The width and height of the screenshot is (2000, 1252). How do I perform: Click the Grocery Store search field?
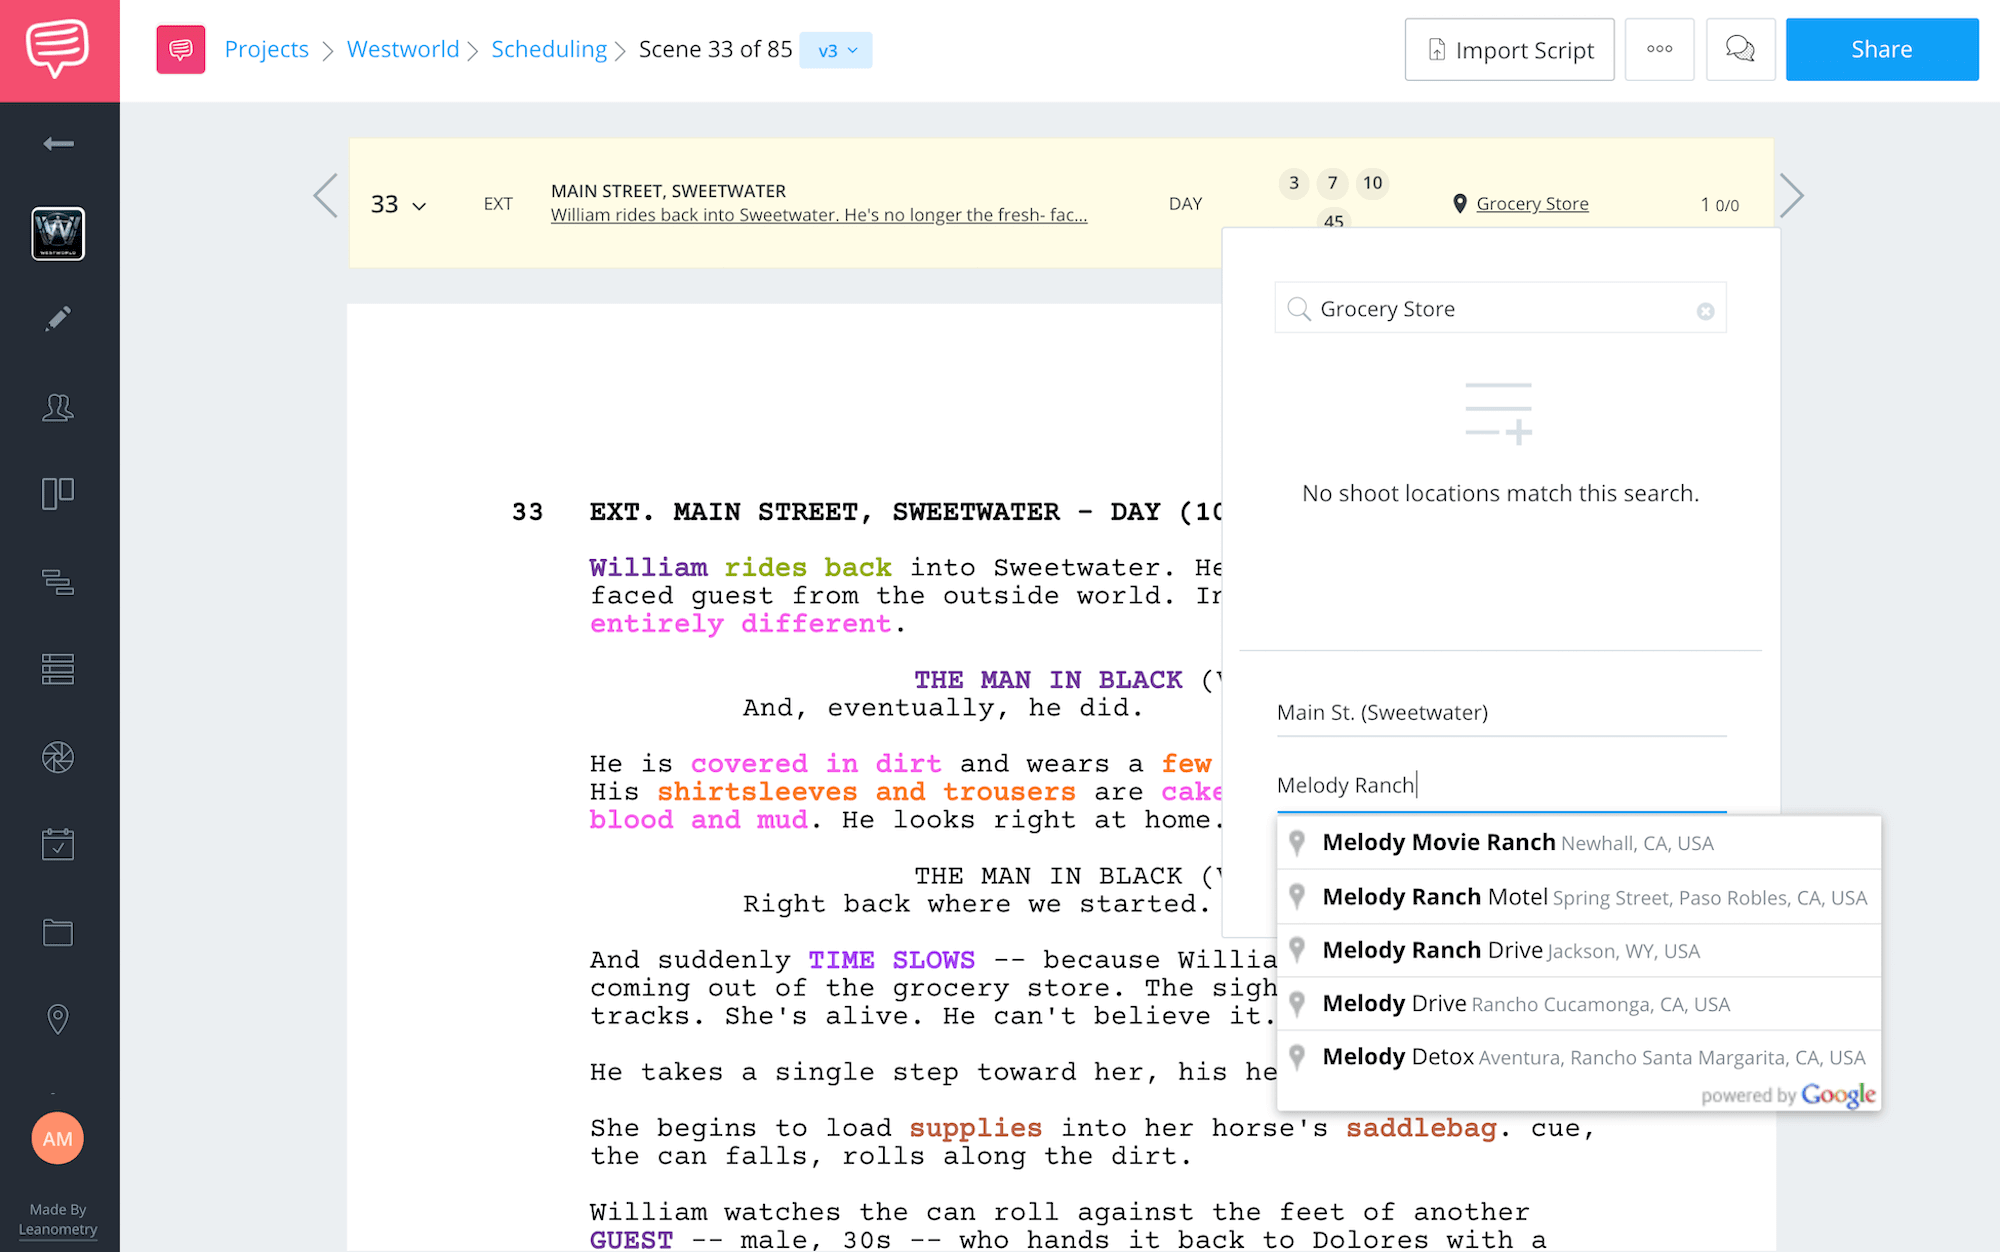click(x=1500, y=308)
